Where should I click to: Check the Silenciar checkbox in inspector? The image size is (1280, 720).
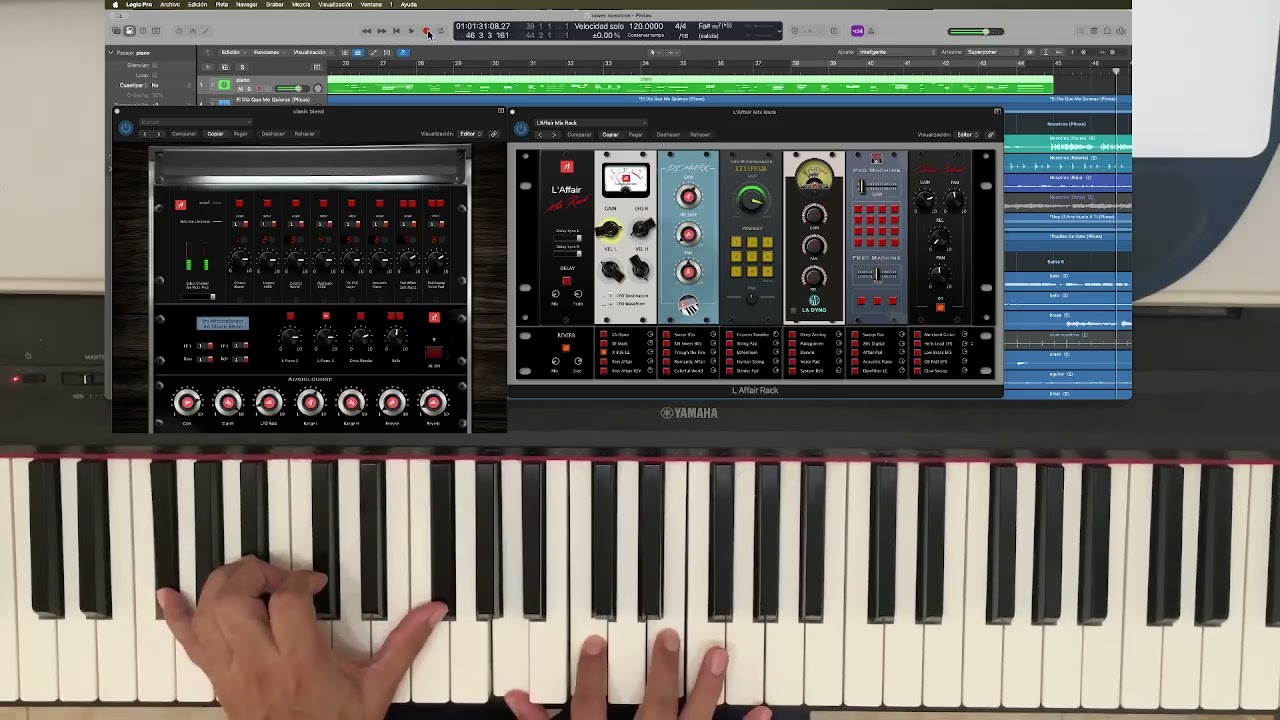coord(155,65)
